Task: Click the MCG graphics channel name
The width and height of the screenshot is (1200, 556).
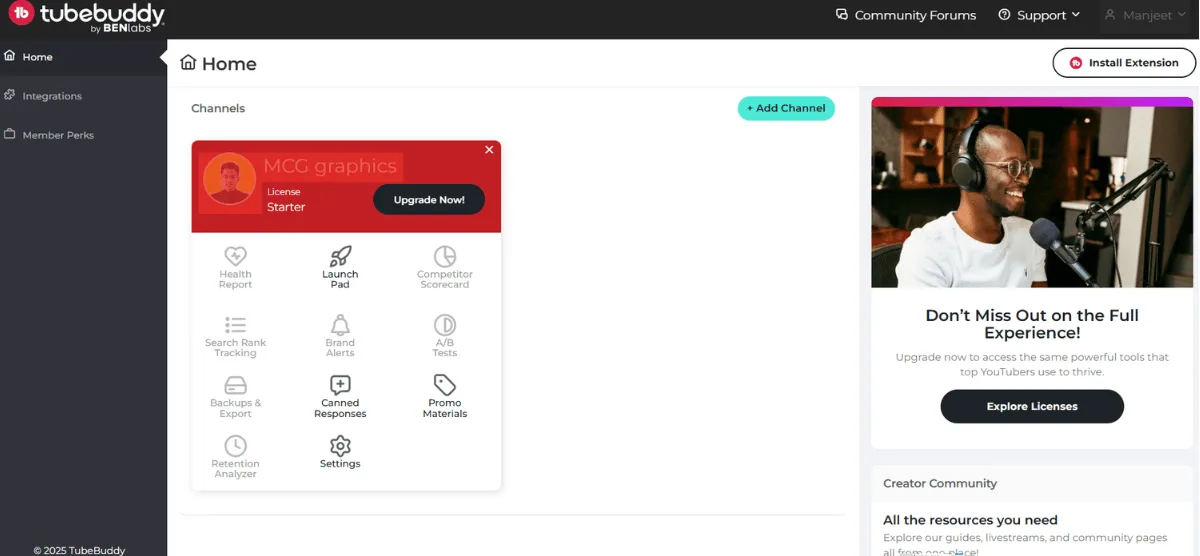Action: pos(330,166)
